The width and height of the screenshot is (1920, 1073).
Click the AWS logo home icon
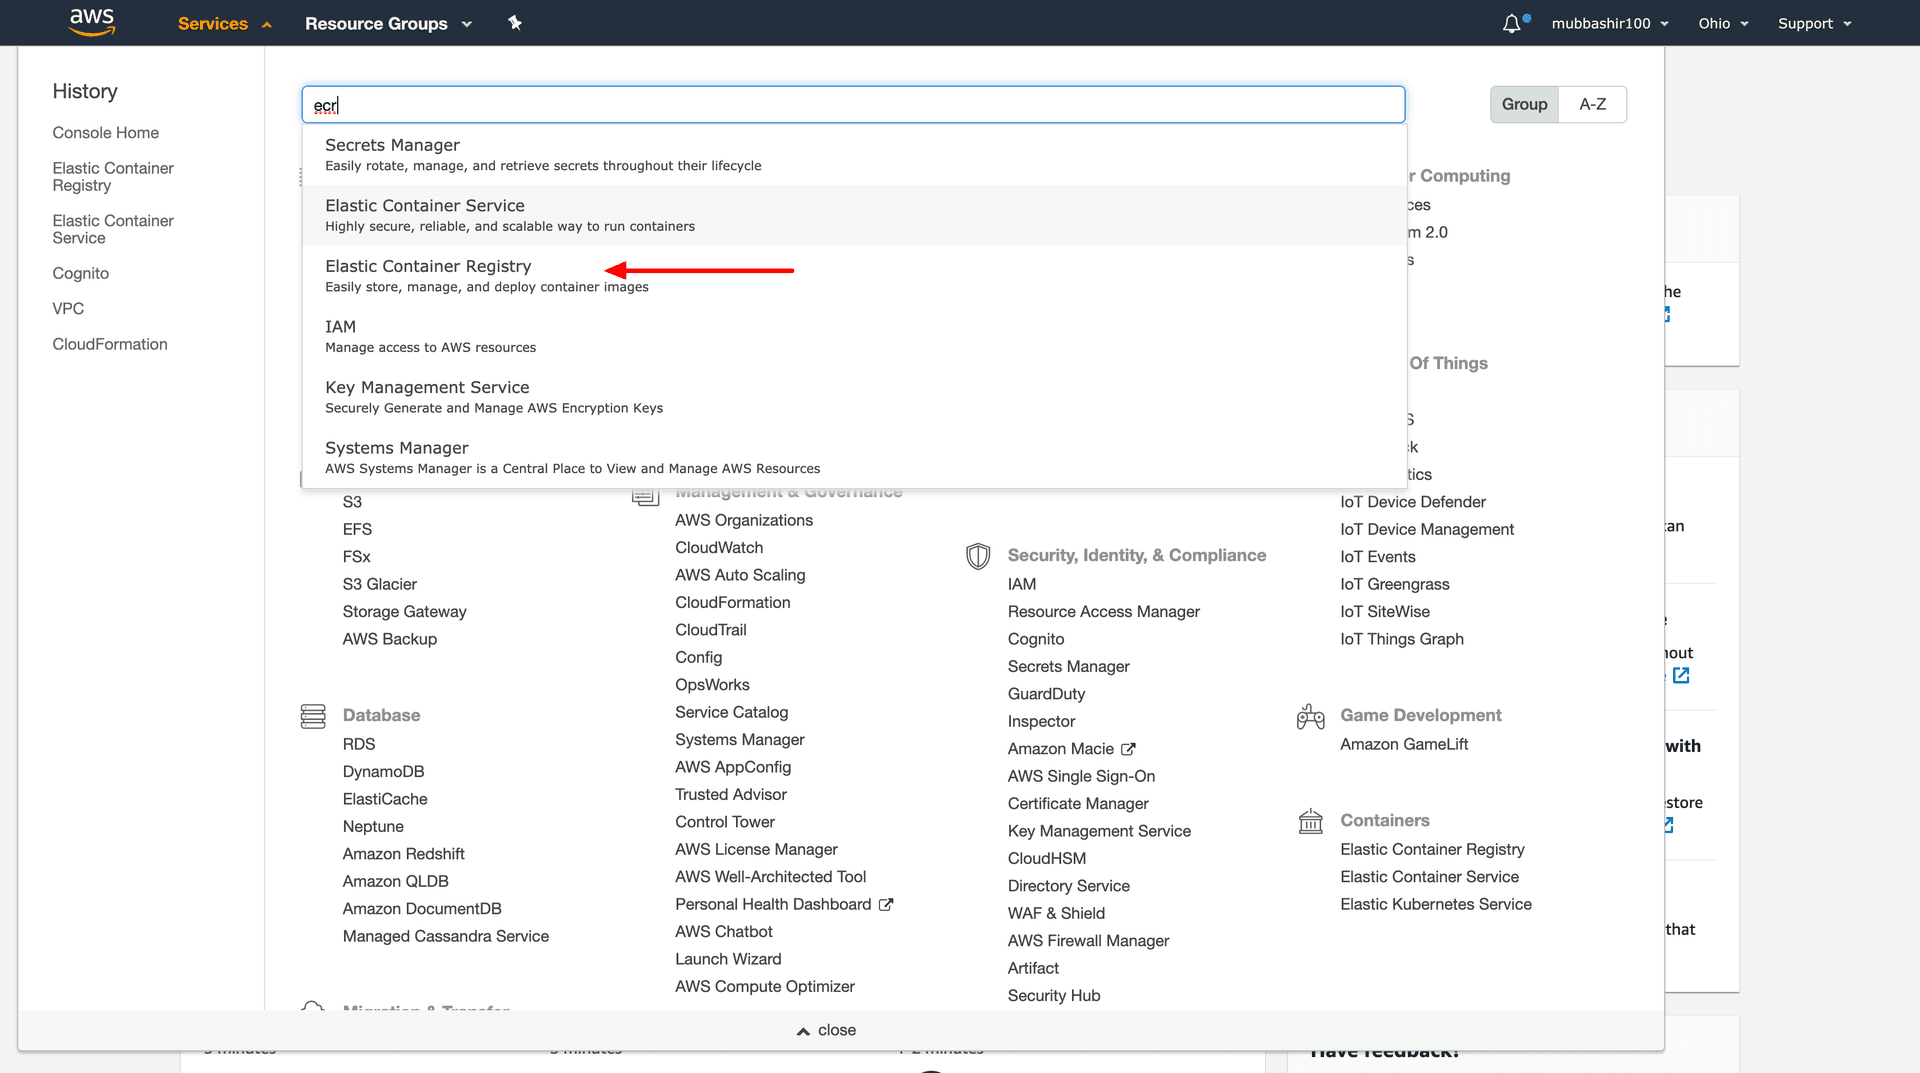[92, 22]
